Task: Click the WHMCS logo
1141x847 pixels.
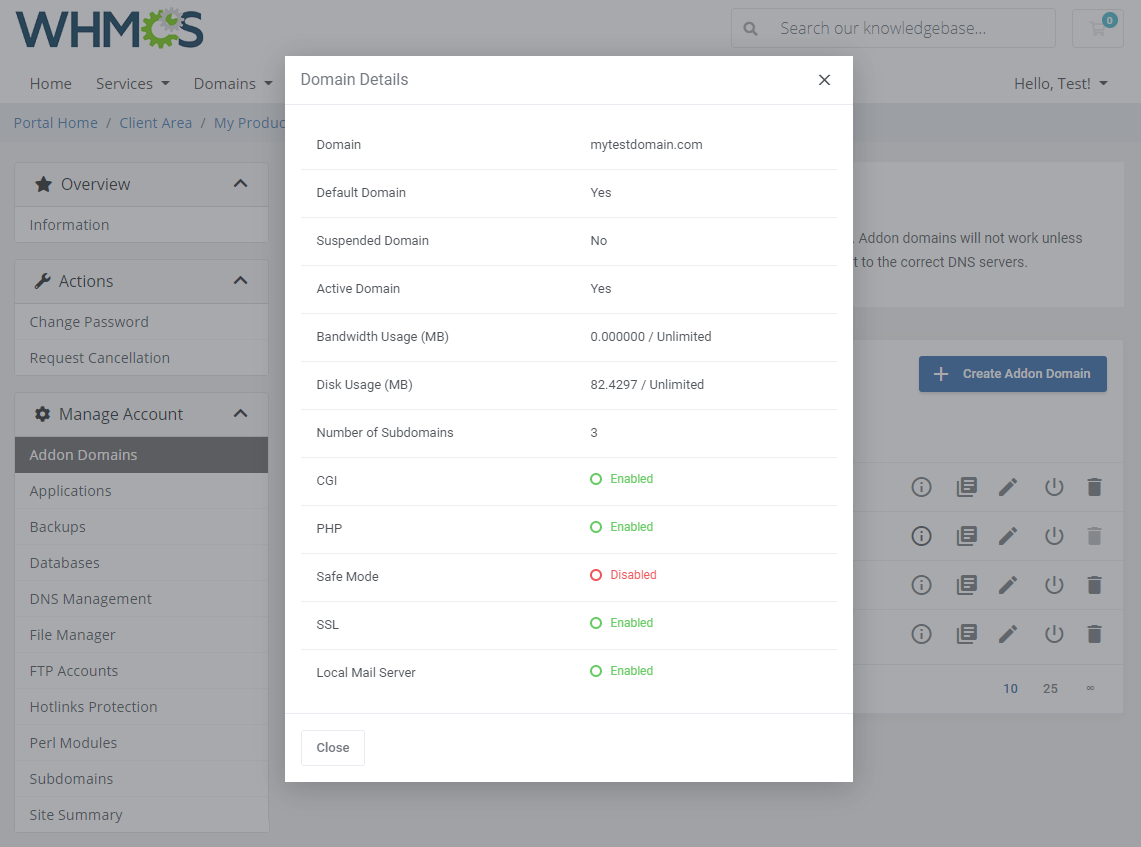Action: pos(110,29)
